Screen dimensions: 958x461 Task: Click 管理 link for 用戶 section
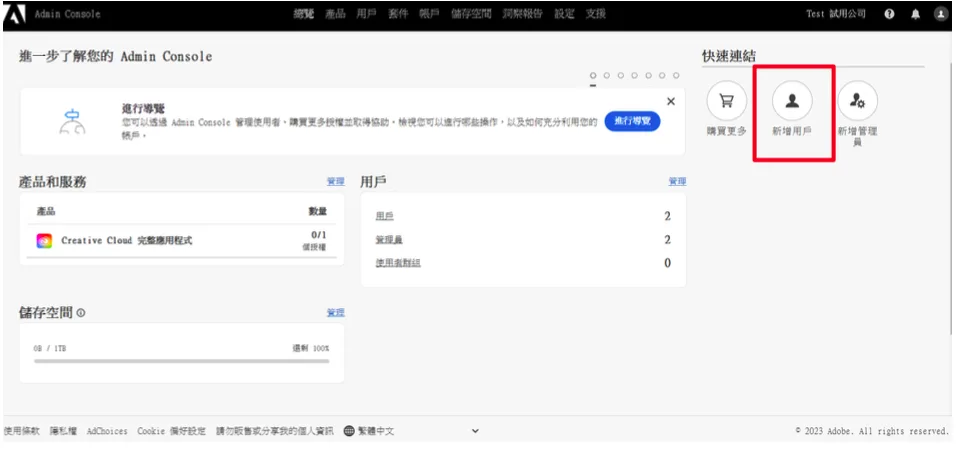(677, 181)
